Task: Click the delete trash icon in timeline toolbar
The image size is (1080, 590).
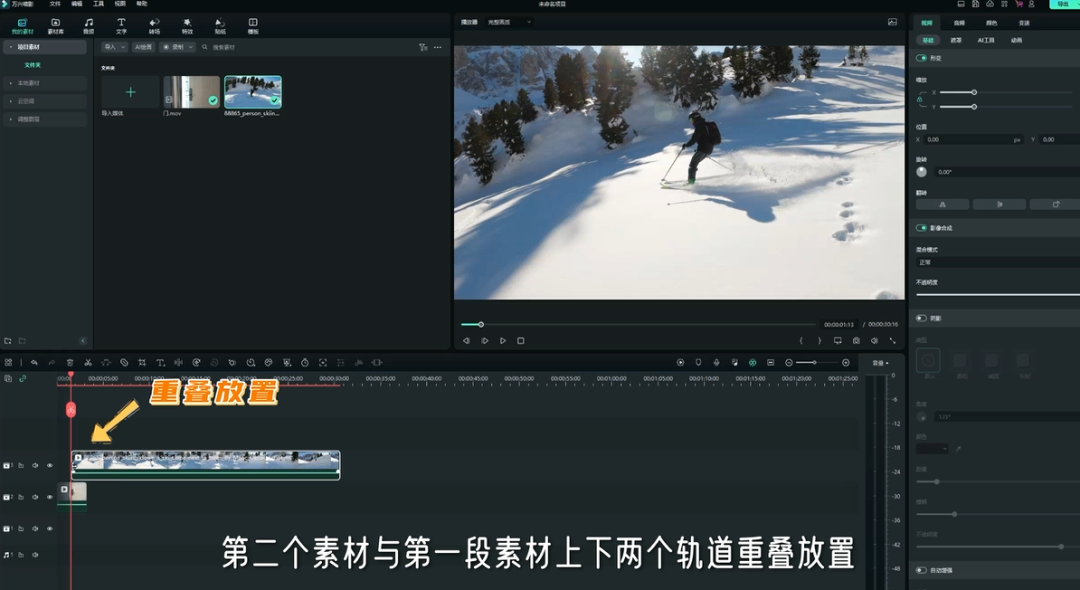Action: click(x=70, y=363)
